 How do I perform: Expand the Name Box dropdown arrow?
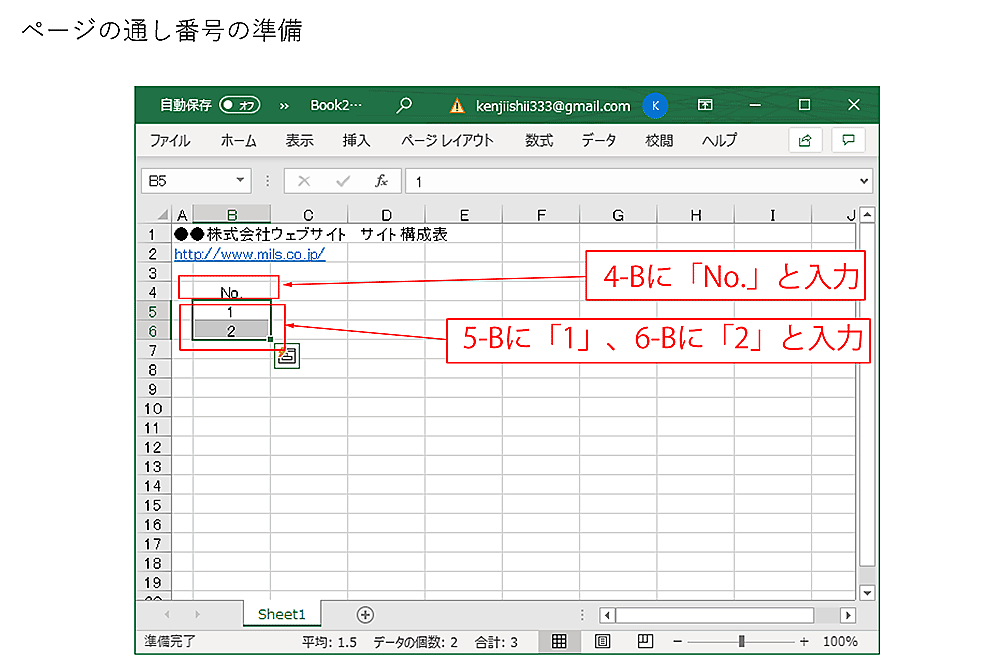coord(240,181)
